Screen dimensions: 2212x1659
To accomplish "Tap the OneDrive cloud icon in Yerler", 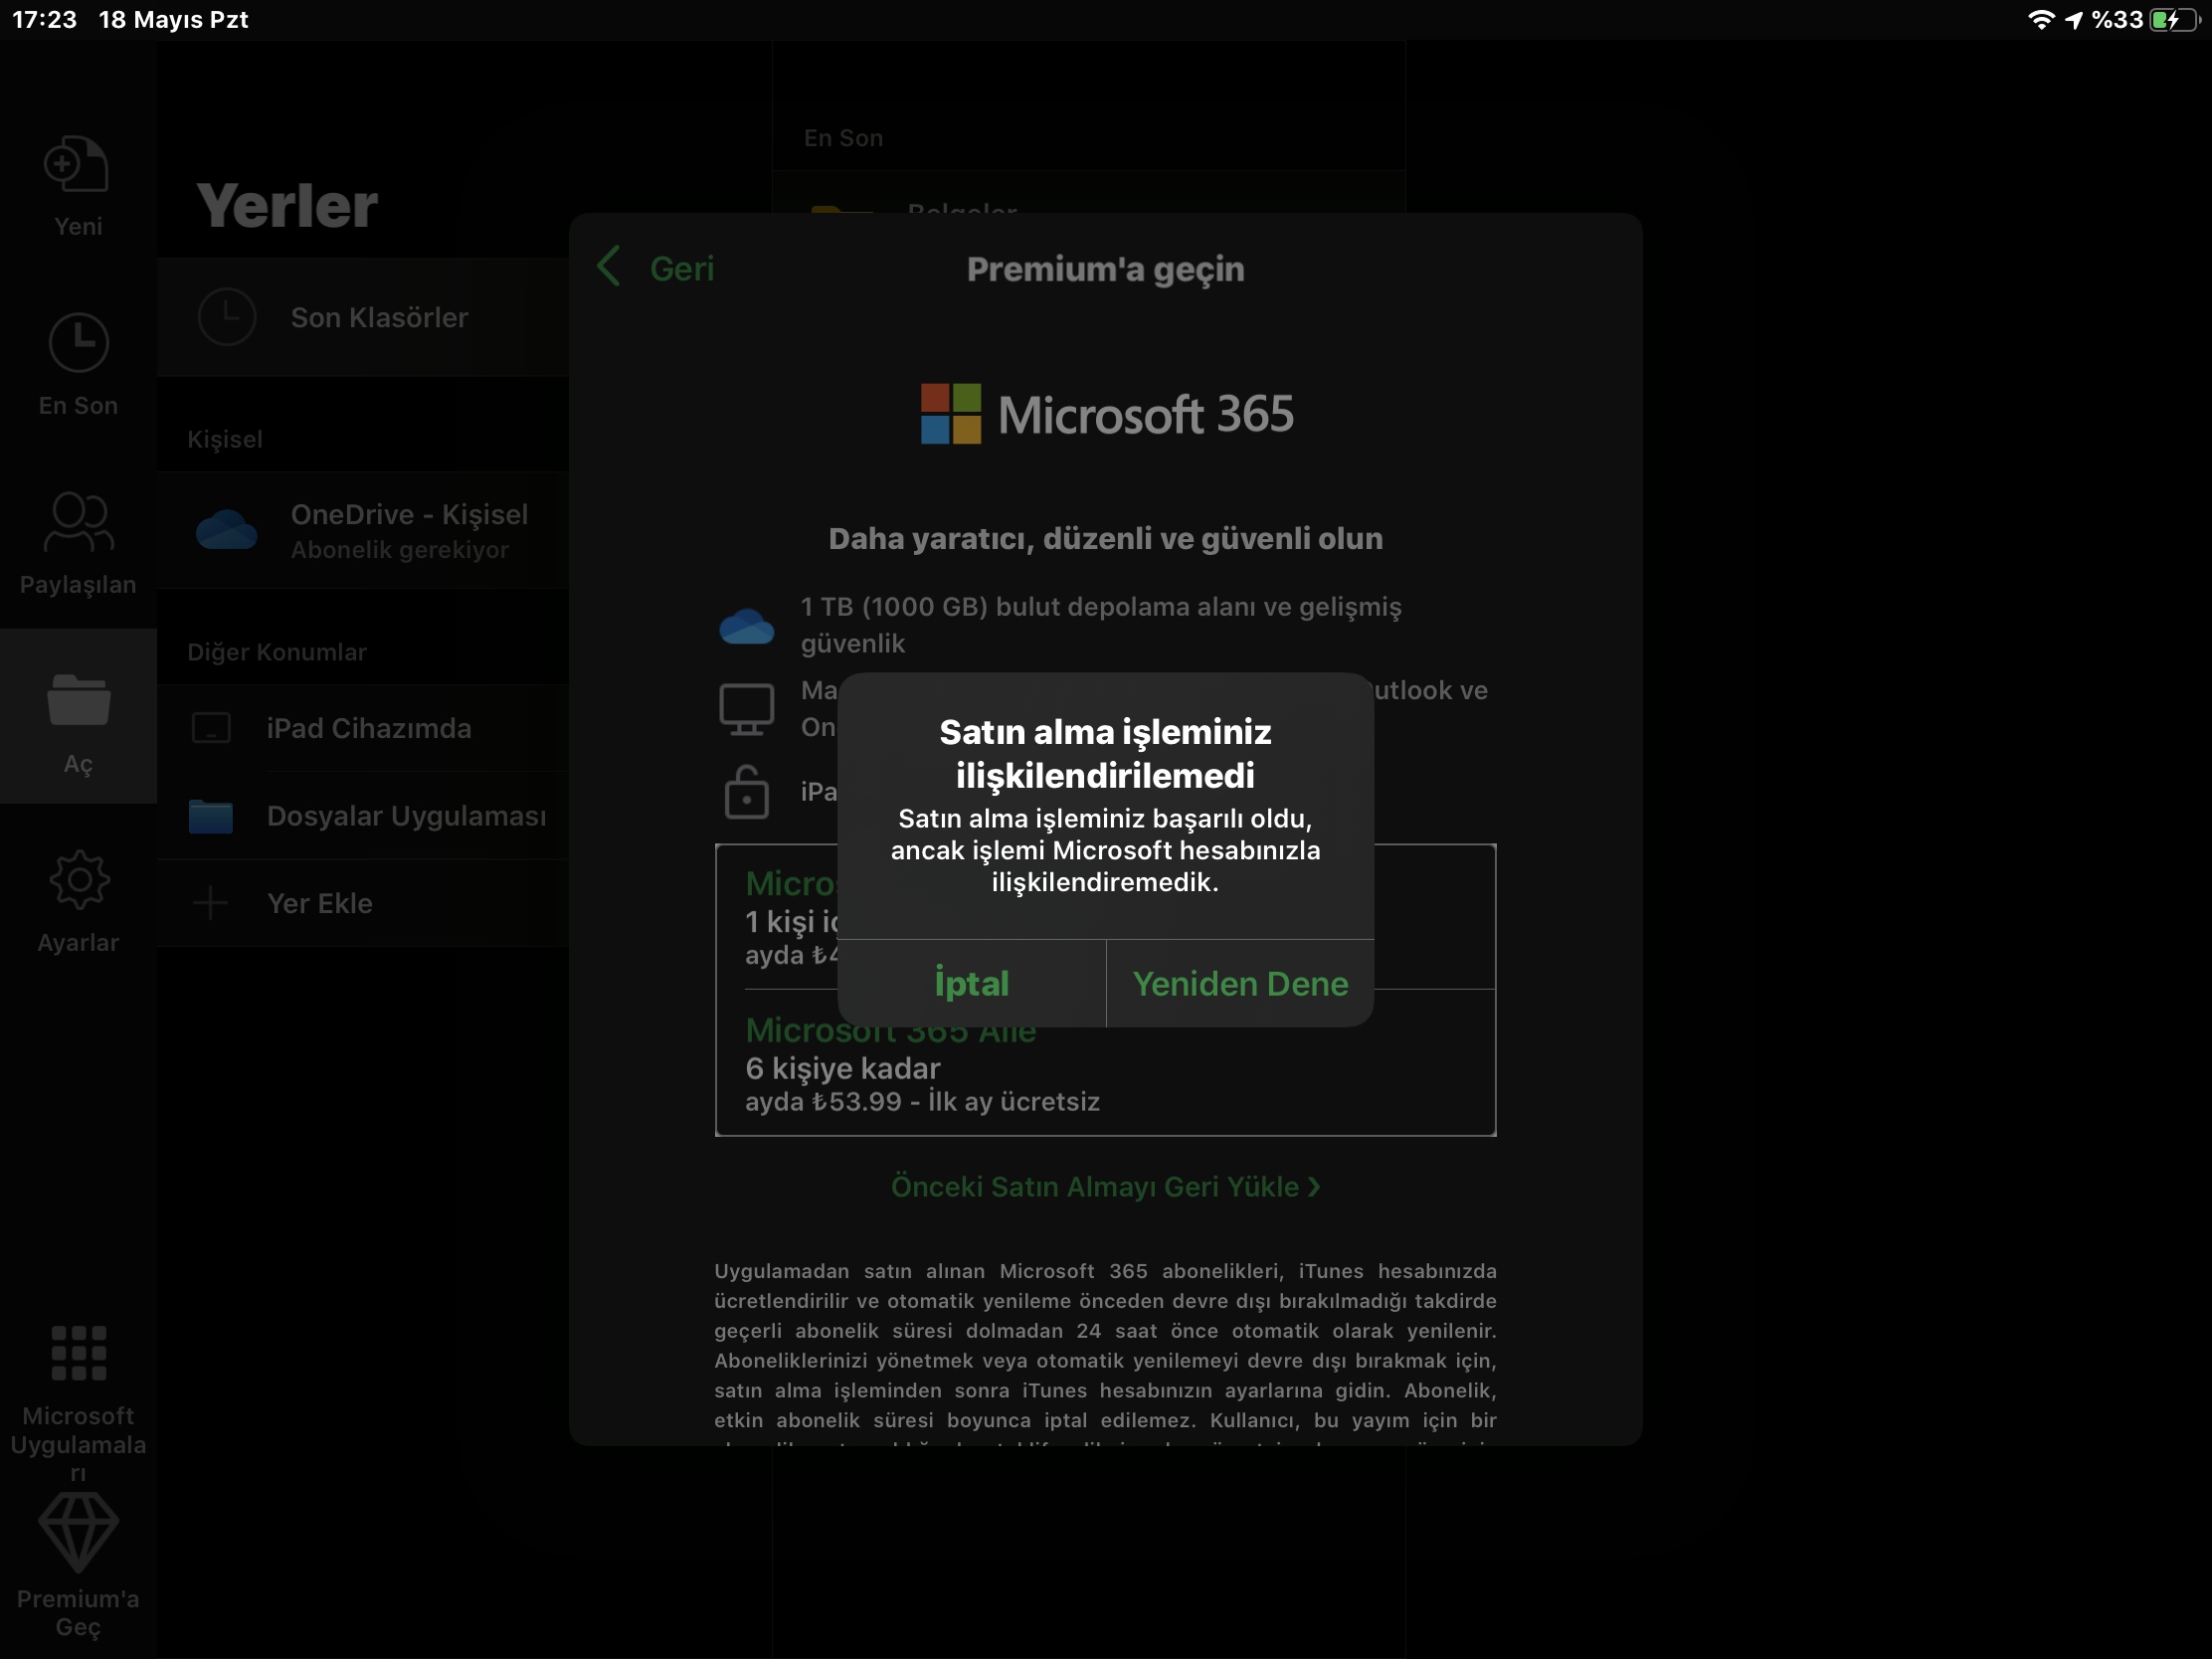I will tap(226, 530).
